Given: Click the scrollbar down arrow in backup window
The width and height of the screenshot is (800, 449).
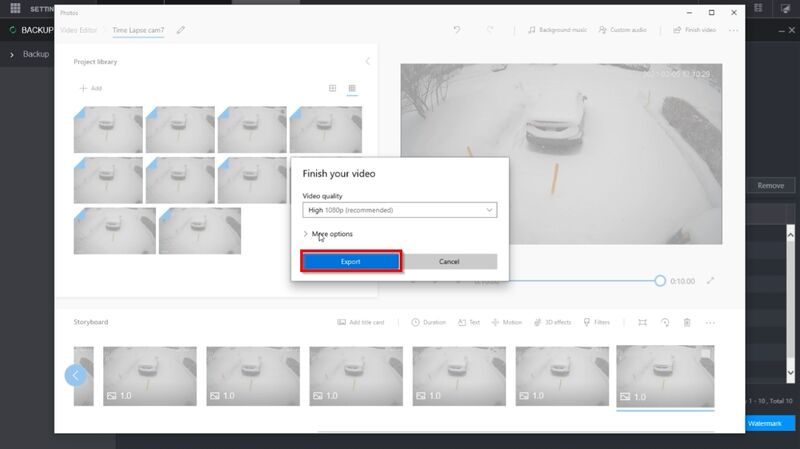Looking at the screenshot, I should (790, 373).
